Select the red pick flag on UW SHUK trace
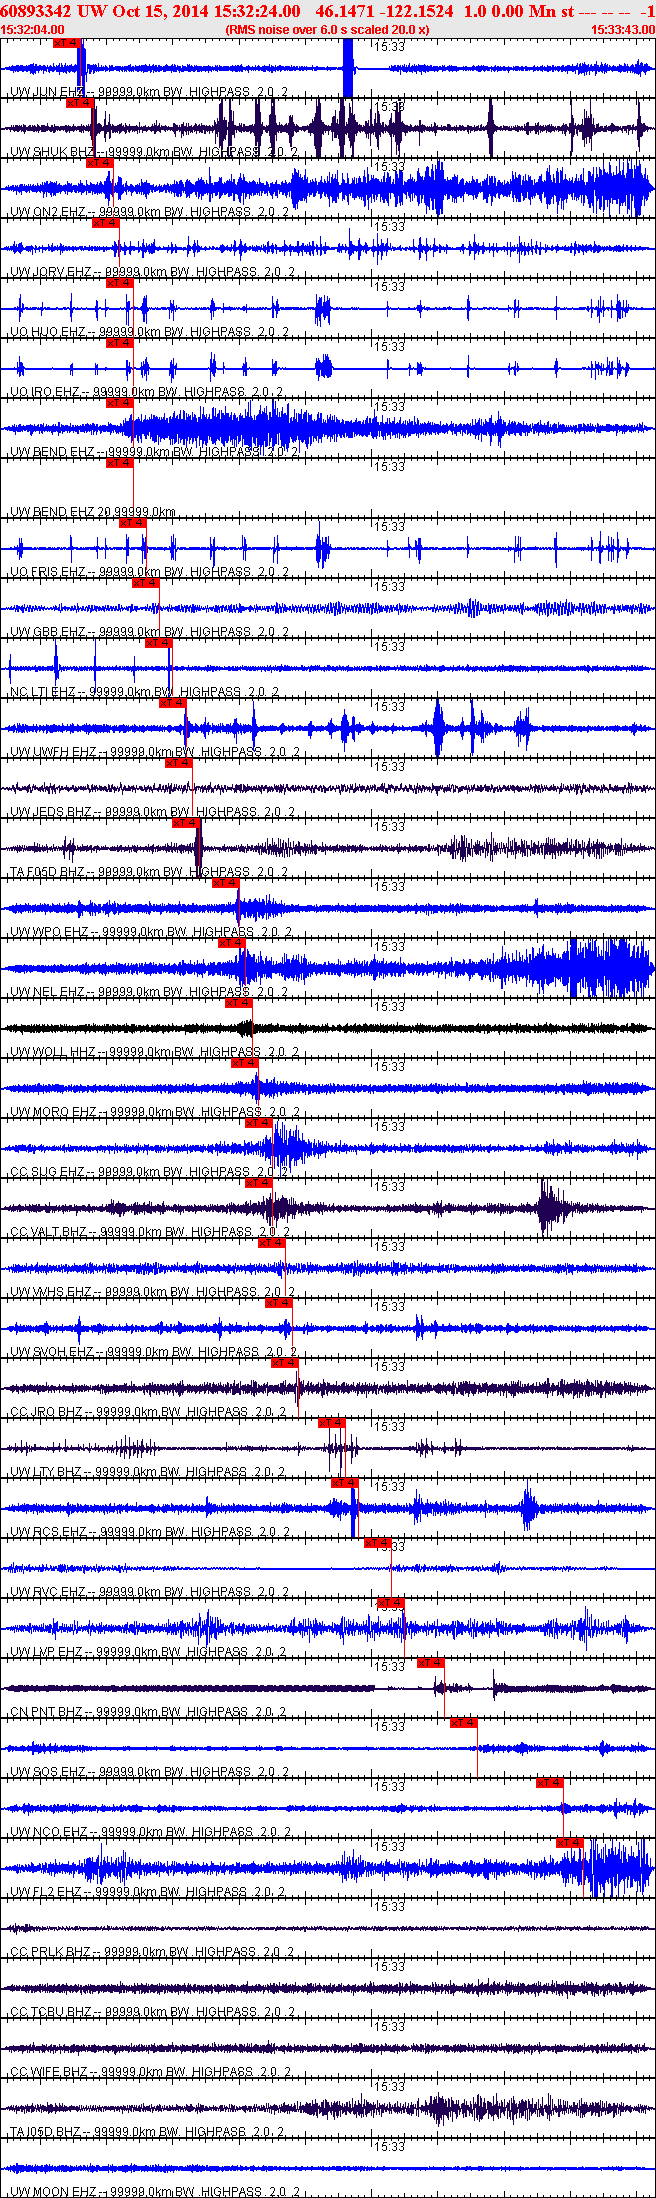The image size is (656, 2198). click(80, 103)
